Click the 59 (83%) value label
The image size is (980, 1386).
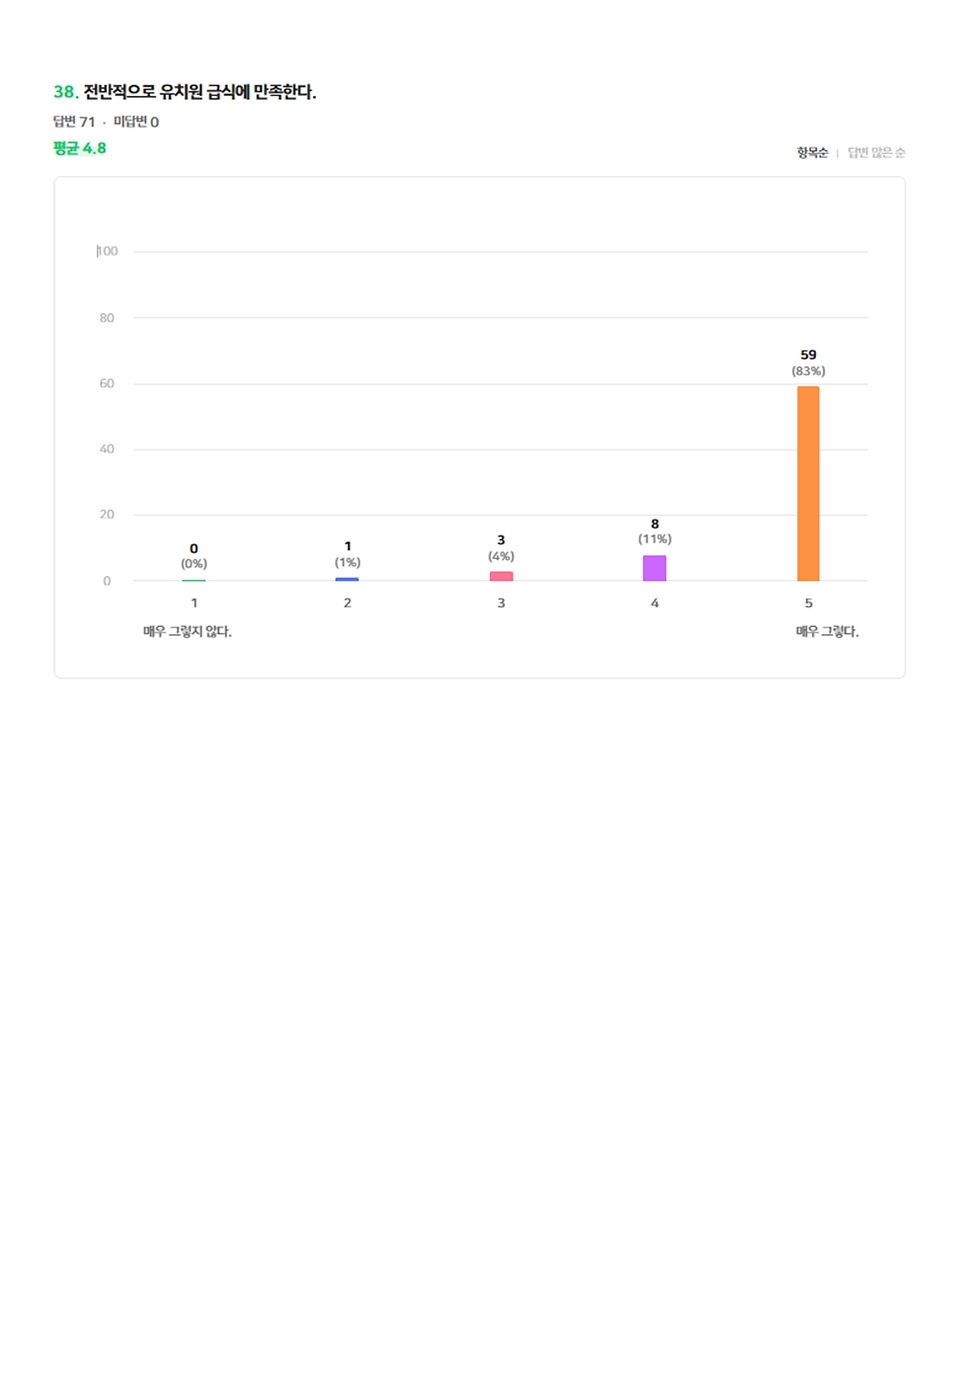coord(808,362)
